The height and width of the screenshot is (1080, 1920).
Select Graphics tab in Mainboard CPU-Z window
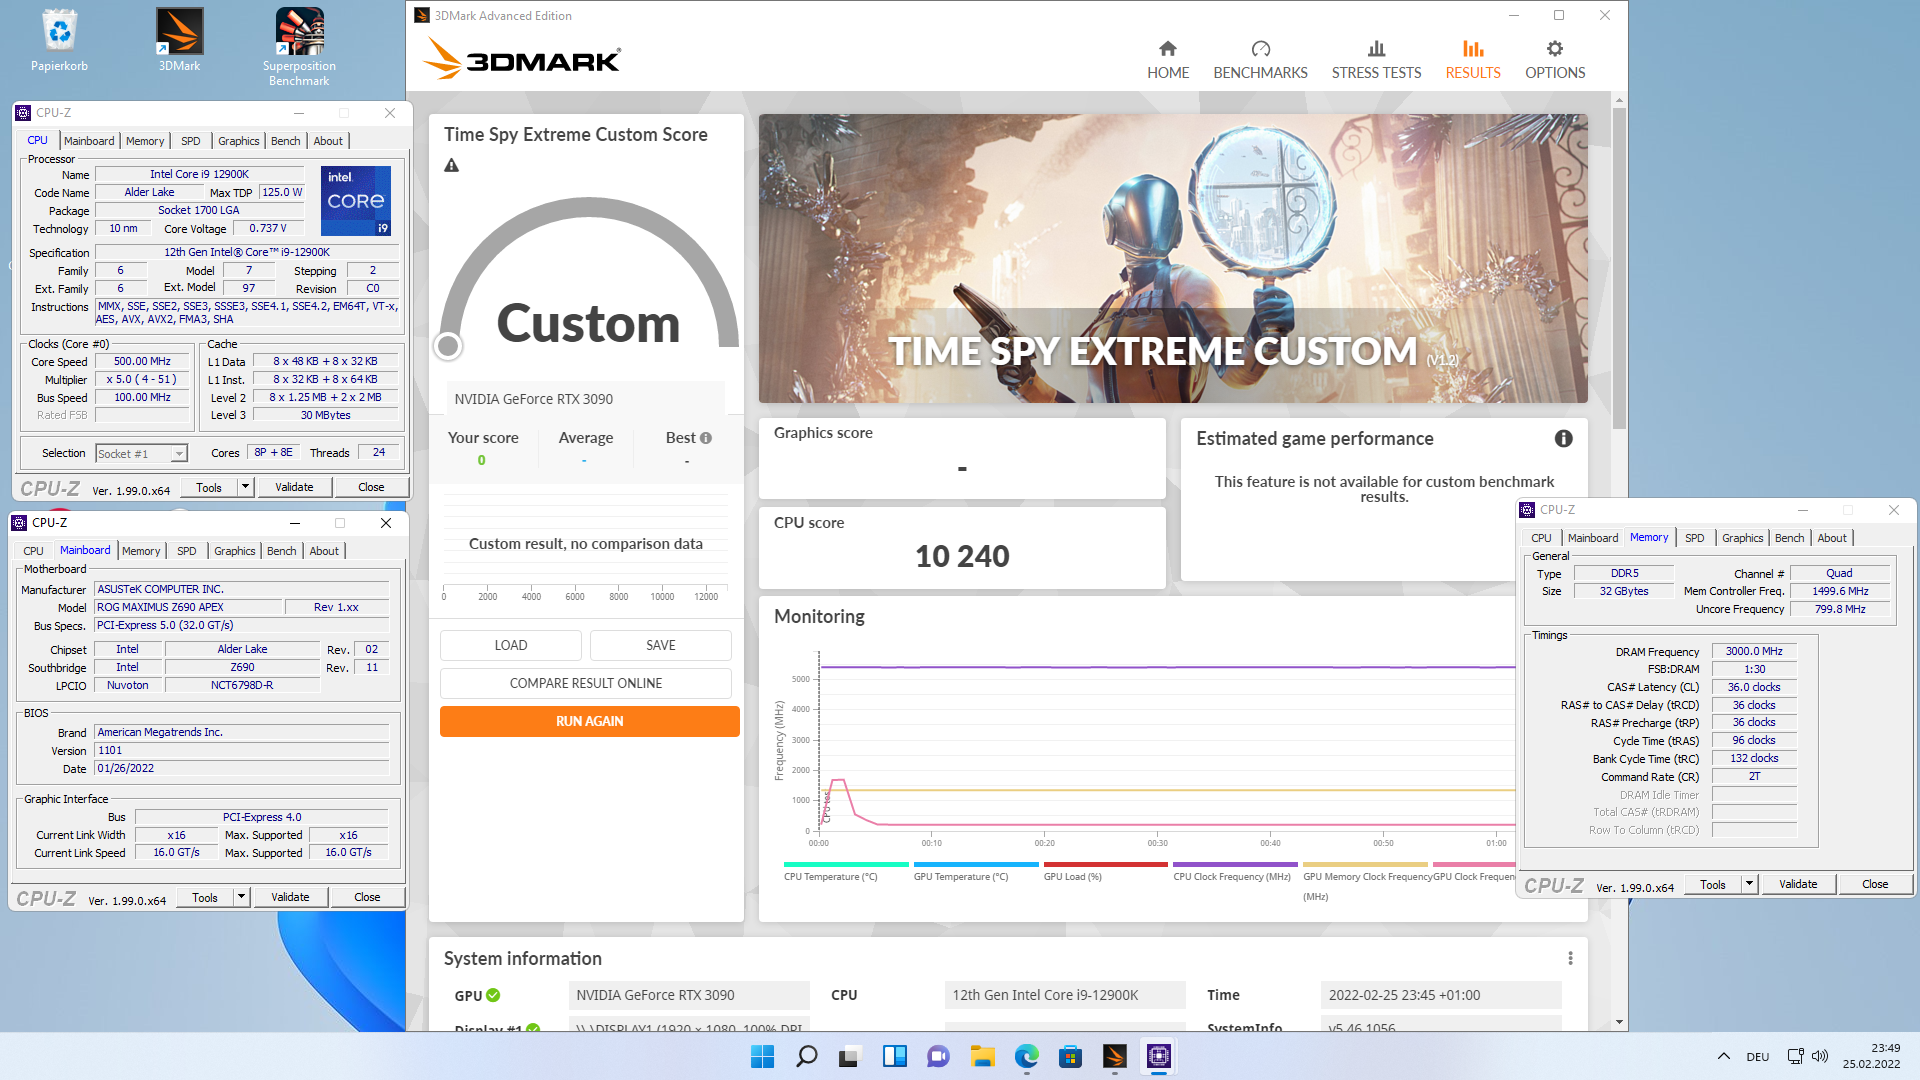pos(234,551)
